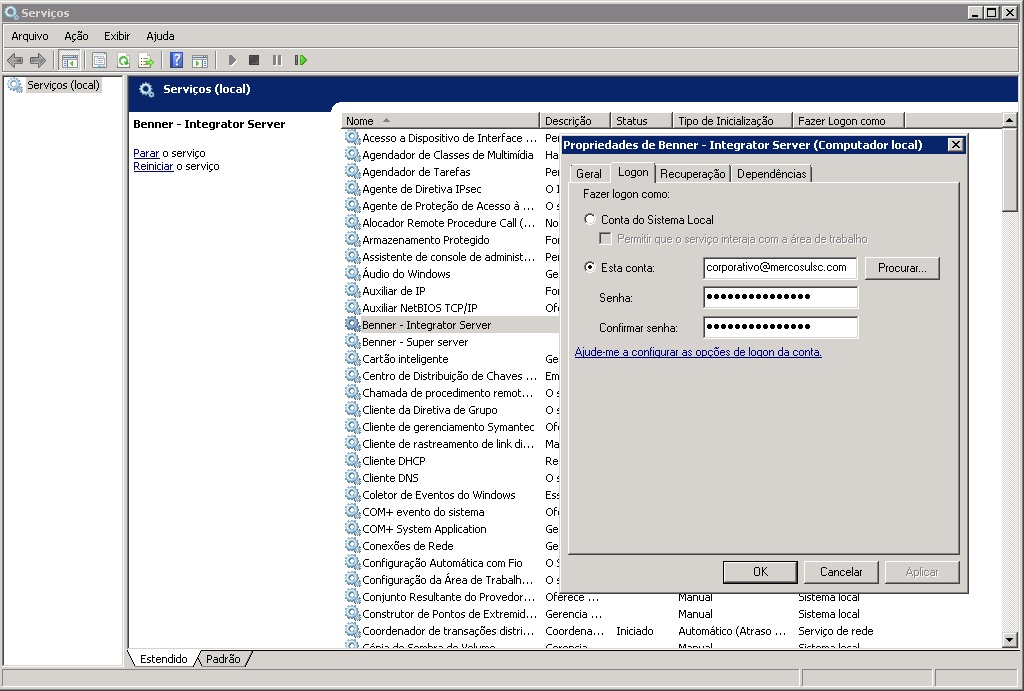Click the Pause Service toolbar icon
1024x691 pixels.
click(277, 61)
